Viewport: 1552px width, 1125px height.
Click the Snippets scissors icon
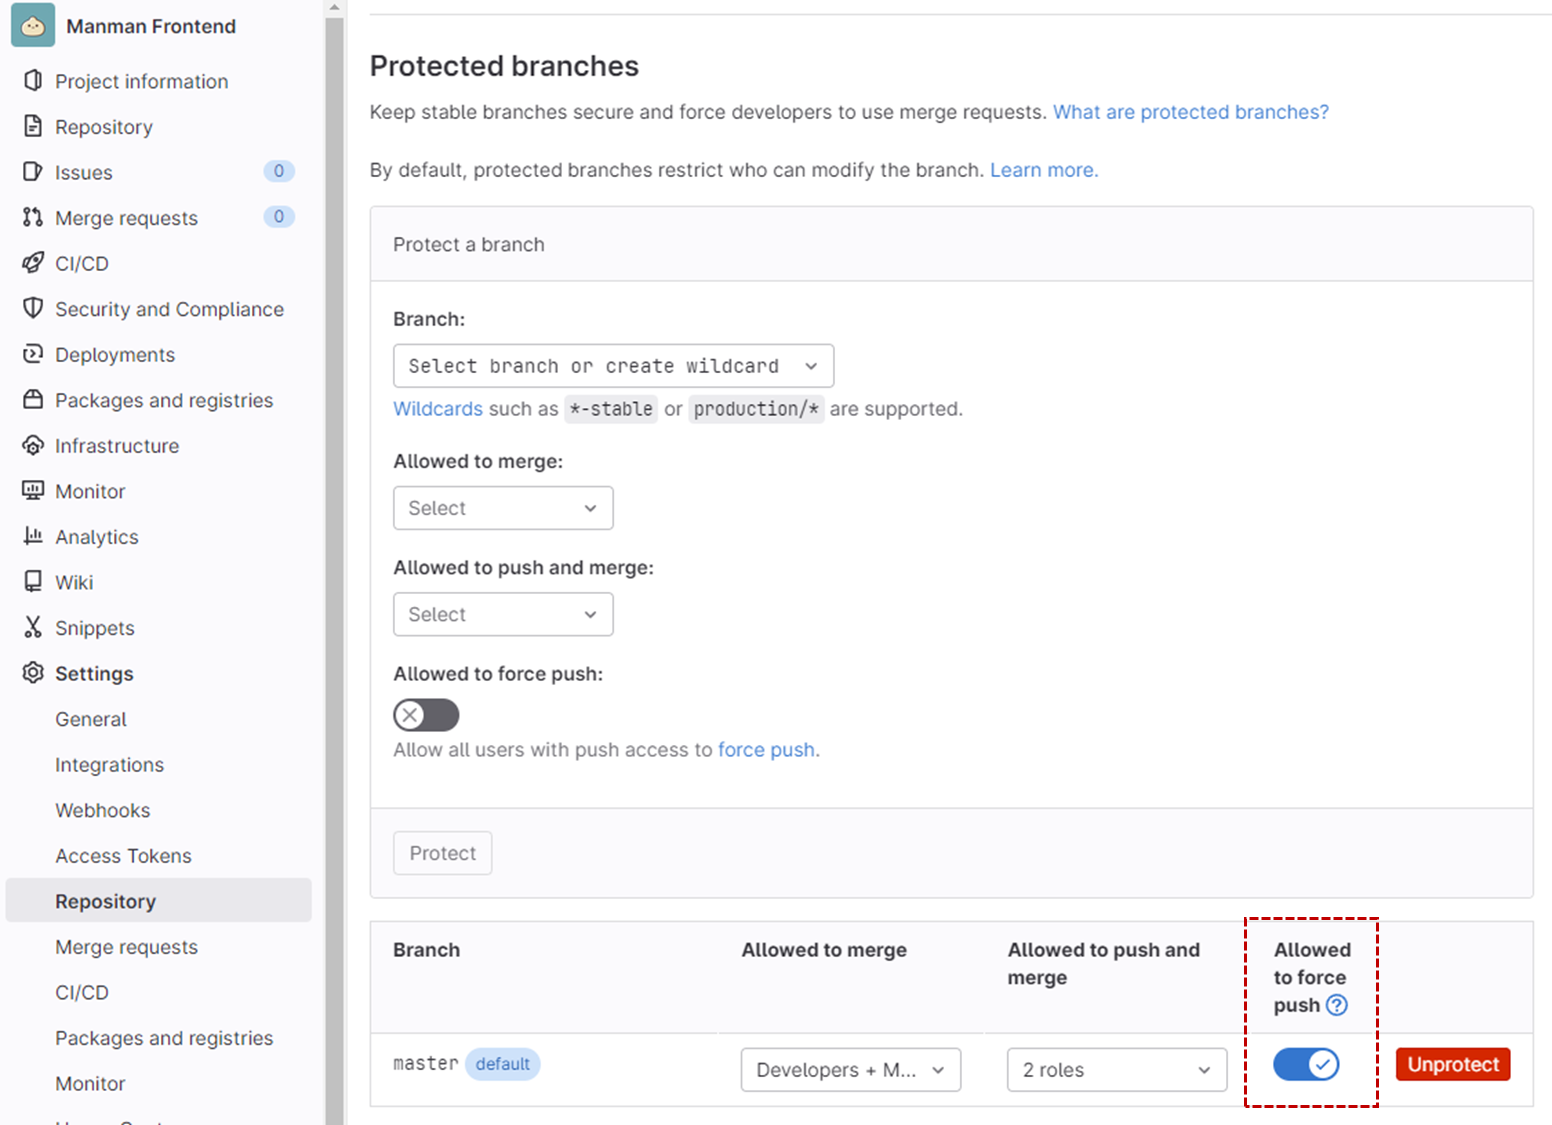pyautogui.click(x=33, y=627)
